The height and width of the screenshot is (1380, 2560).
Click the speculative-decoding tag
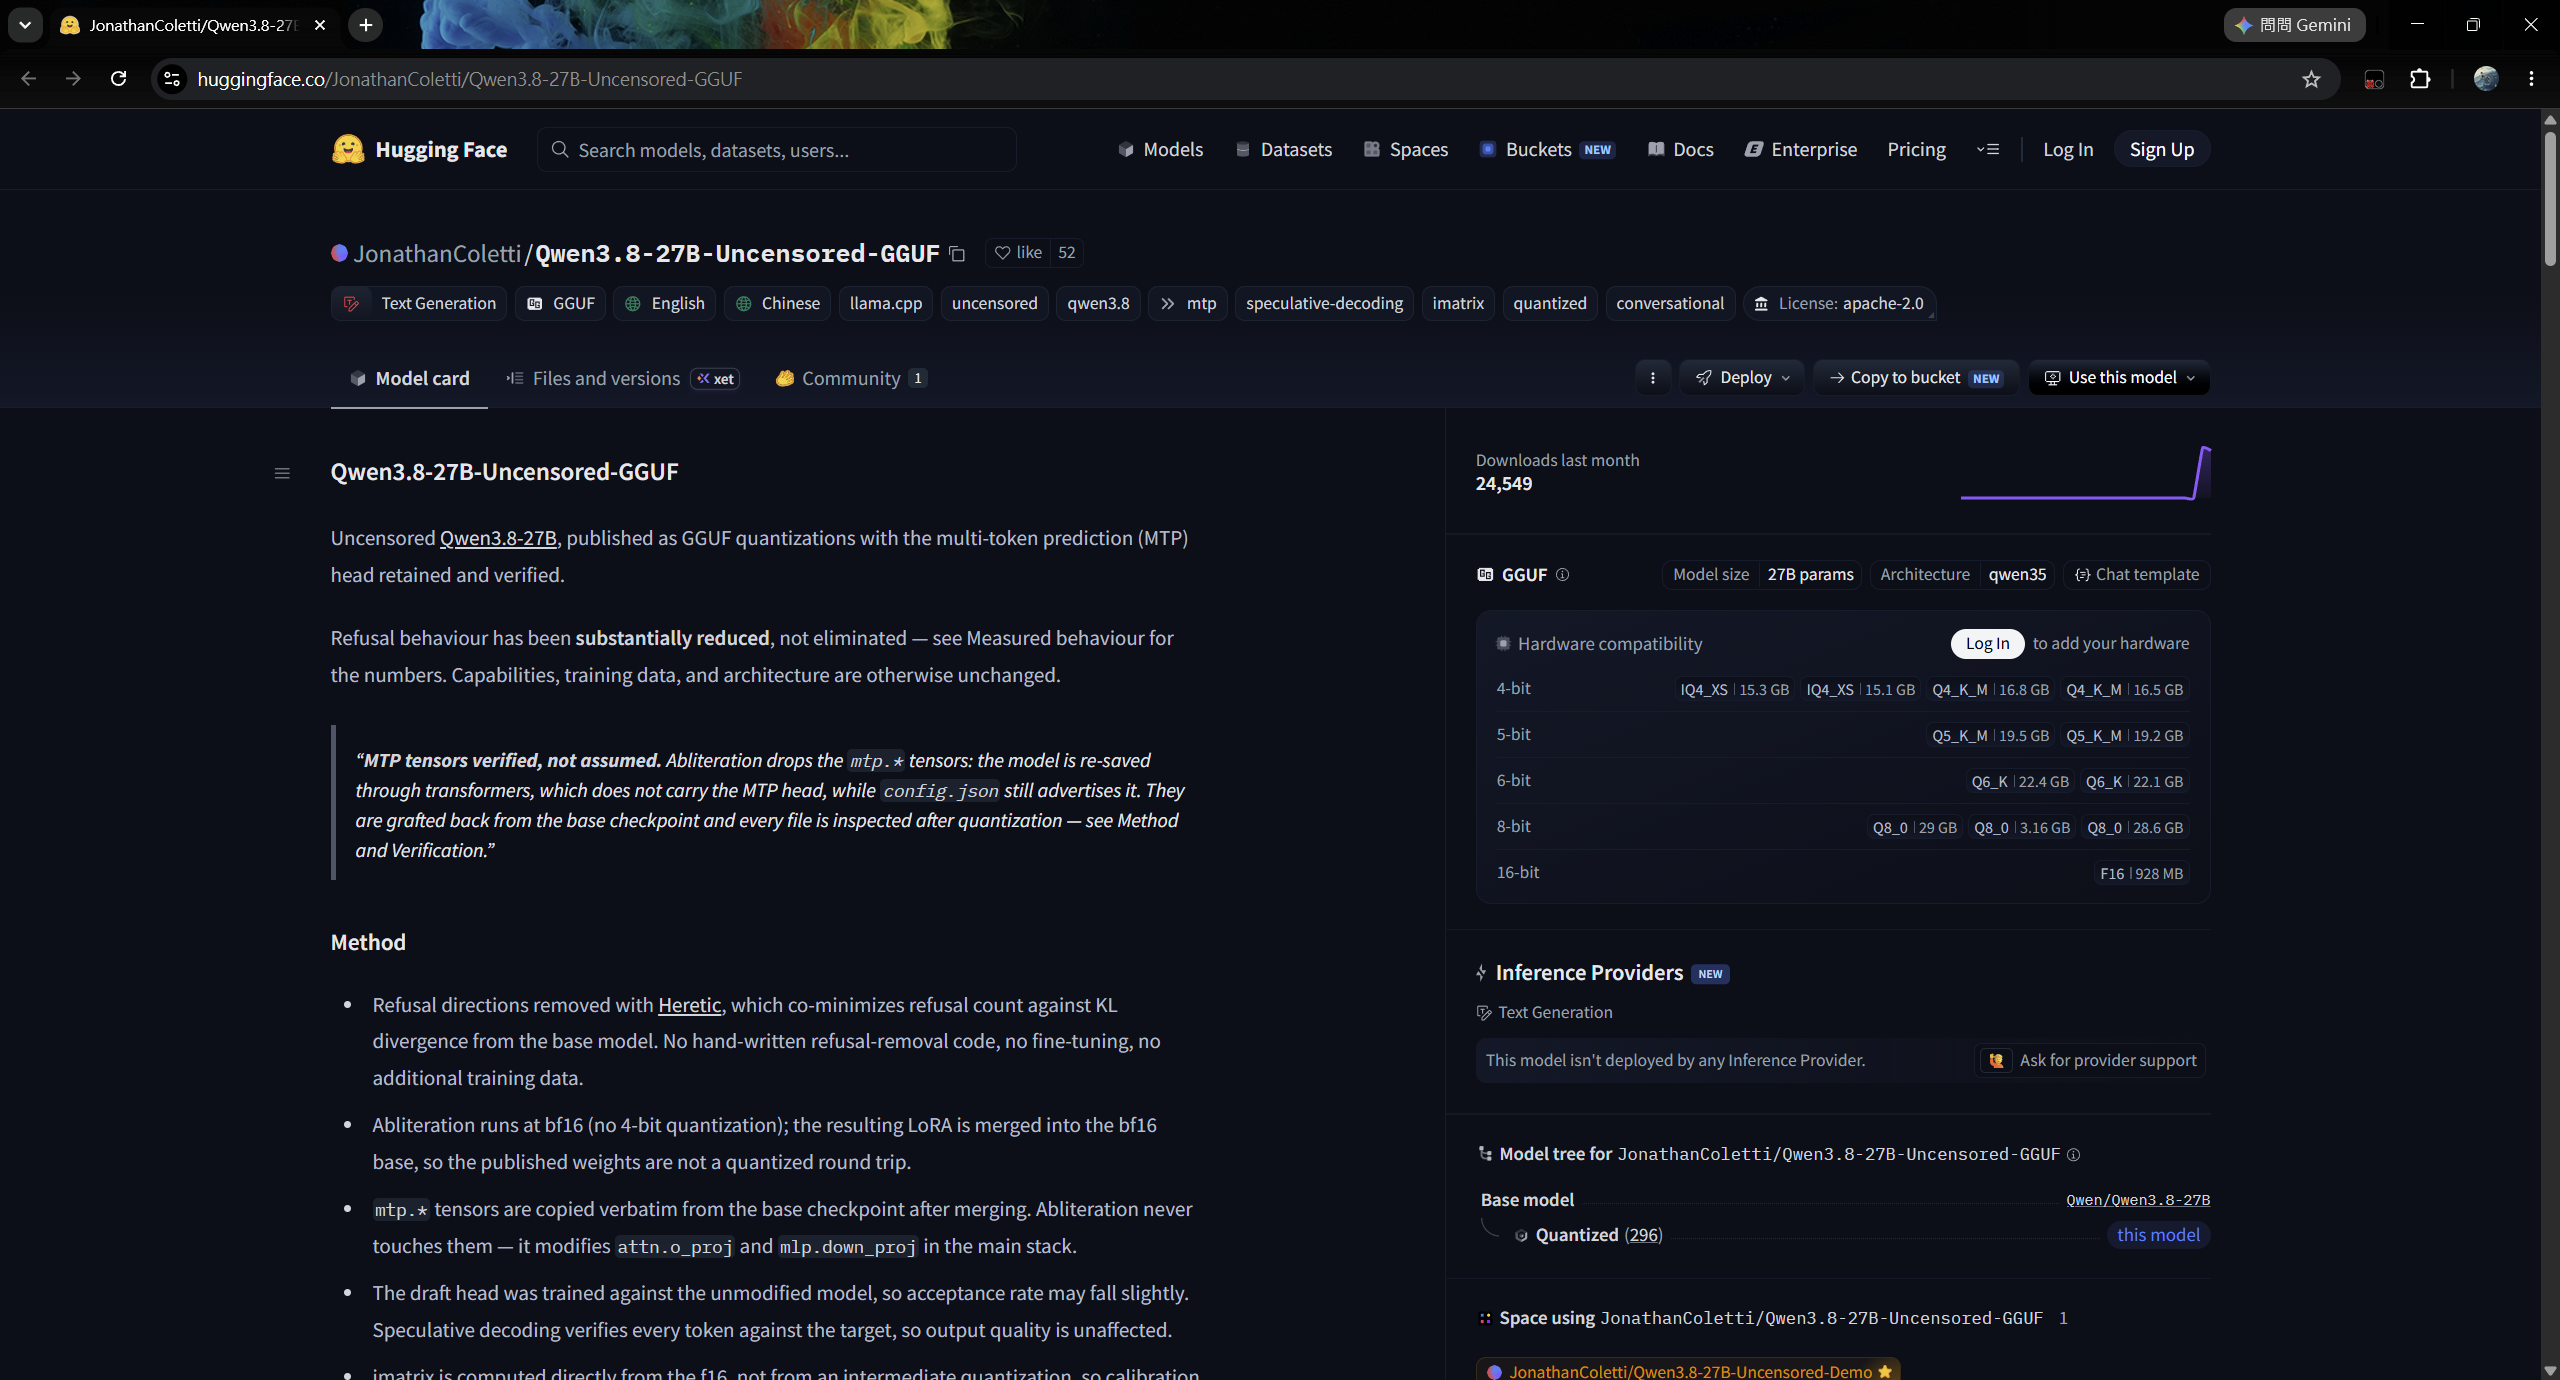point(1324,304)
